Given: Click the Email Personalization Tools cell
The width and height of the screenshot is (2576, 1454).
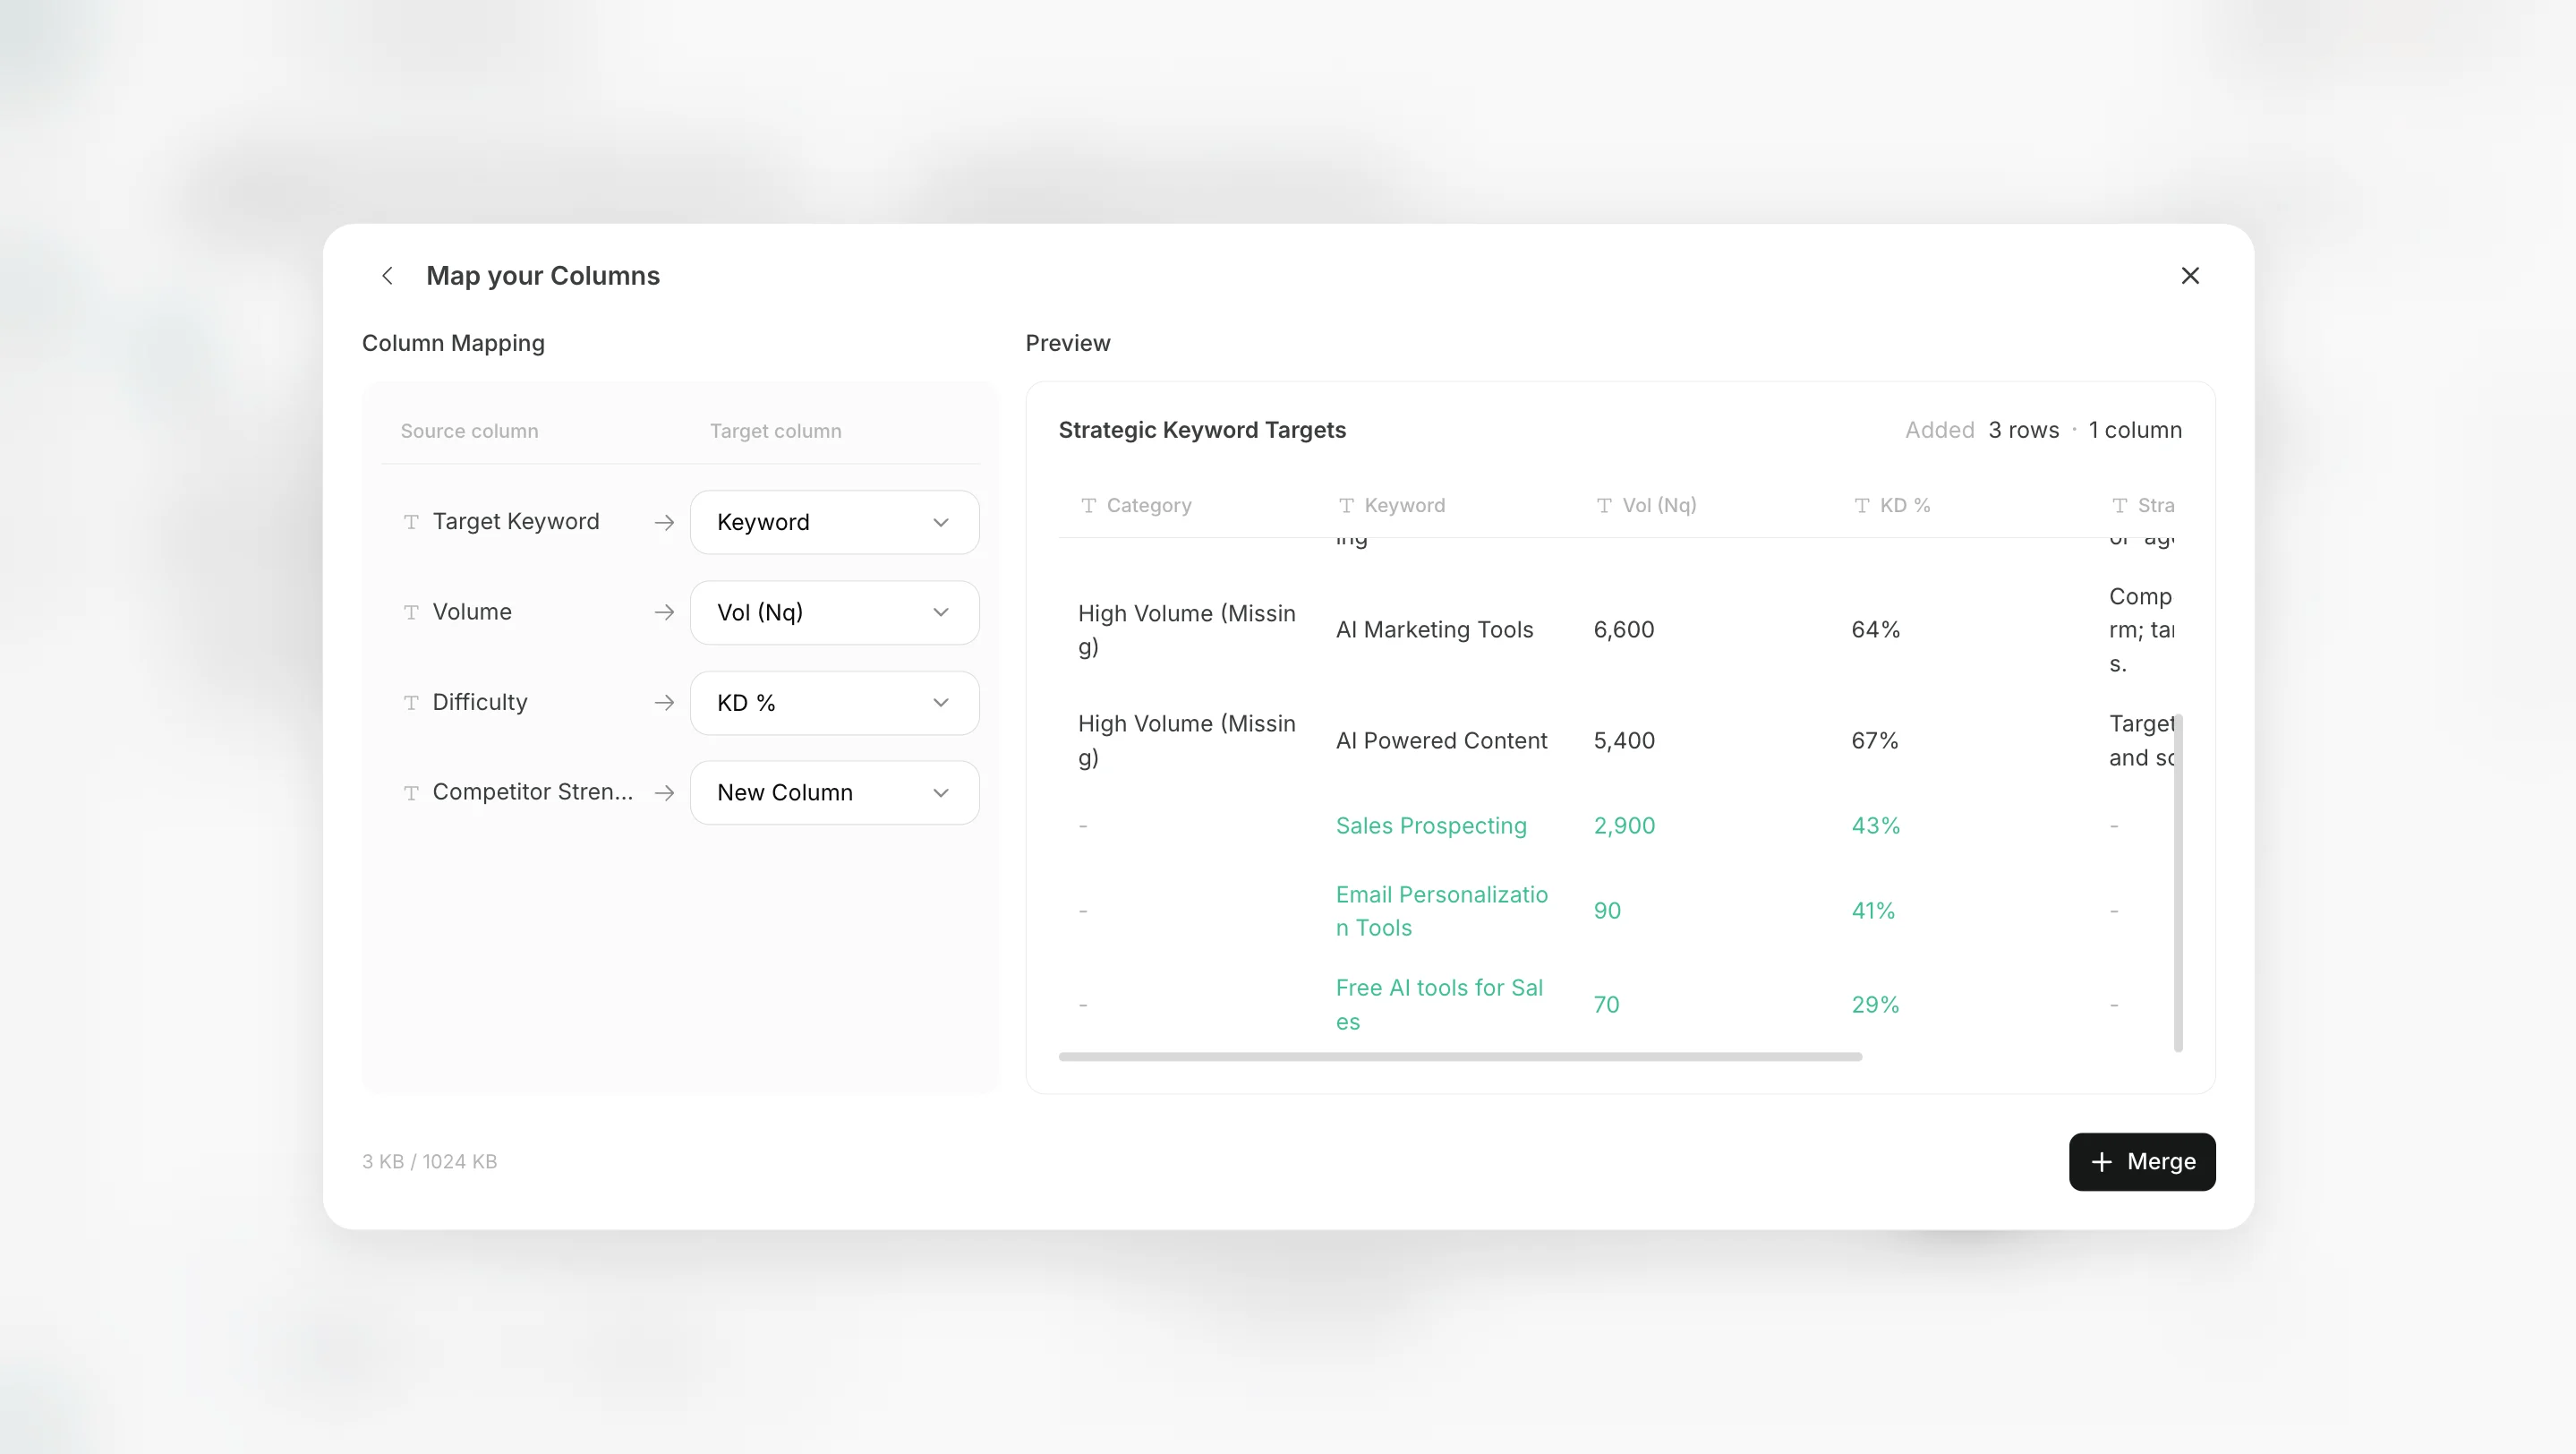Looking at the screenshot, I should pyautogui.click(x=1442, y=911).
